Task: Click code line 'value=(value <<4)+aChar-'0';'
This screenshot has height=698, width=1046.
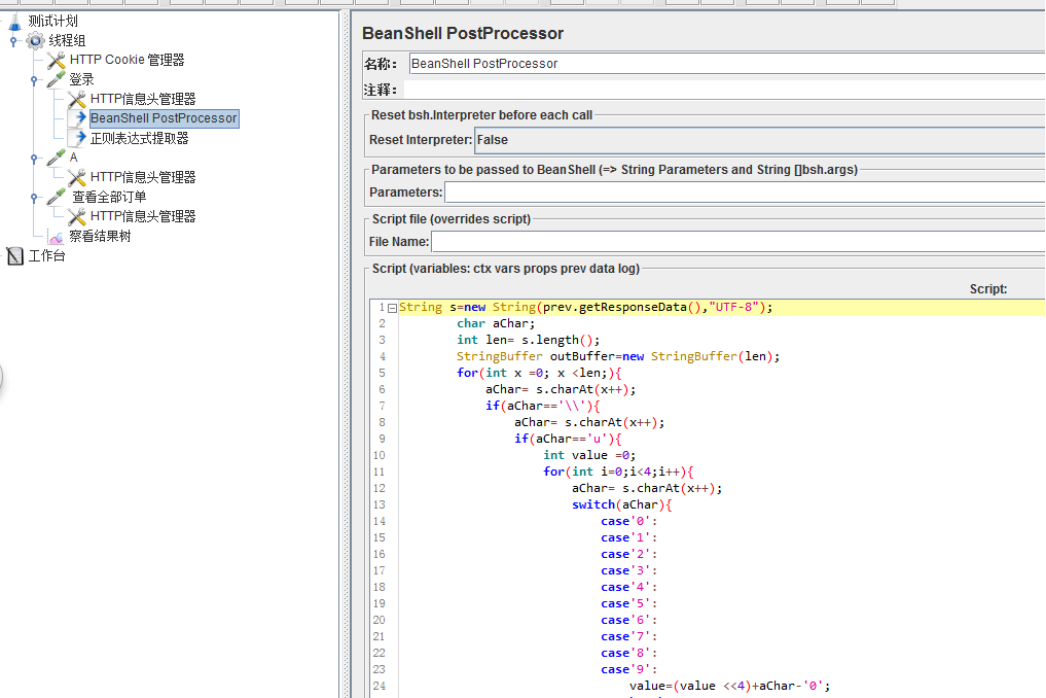Action: tap(730, 686)
